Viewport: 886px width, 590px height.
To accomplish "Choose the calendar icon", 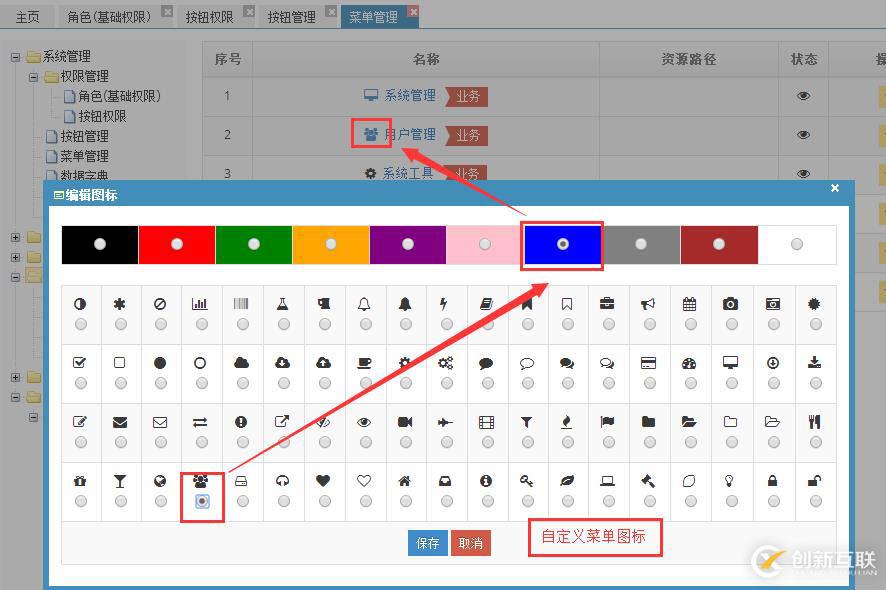I will 689,304.
